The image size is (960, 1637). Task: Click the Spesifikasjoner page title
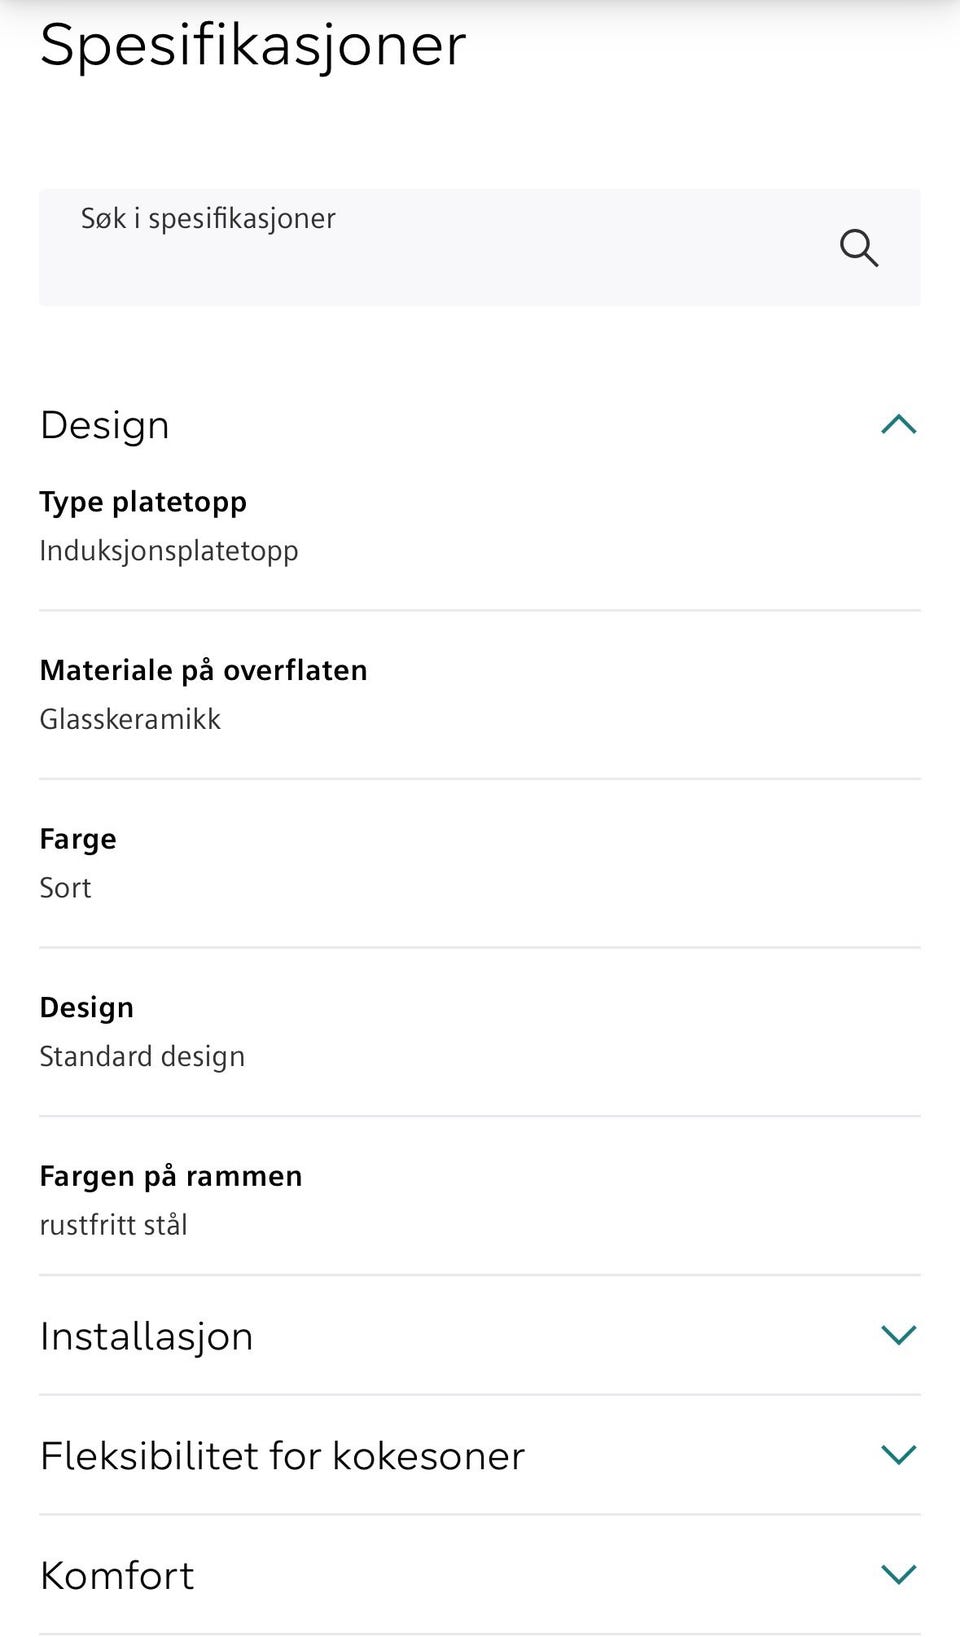coord(253,46)
